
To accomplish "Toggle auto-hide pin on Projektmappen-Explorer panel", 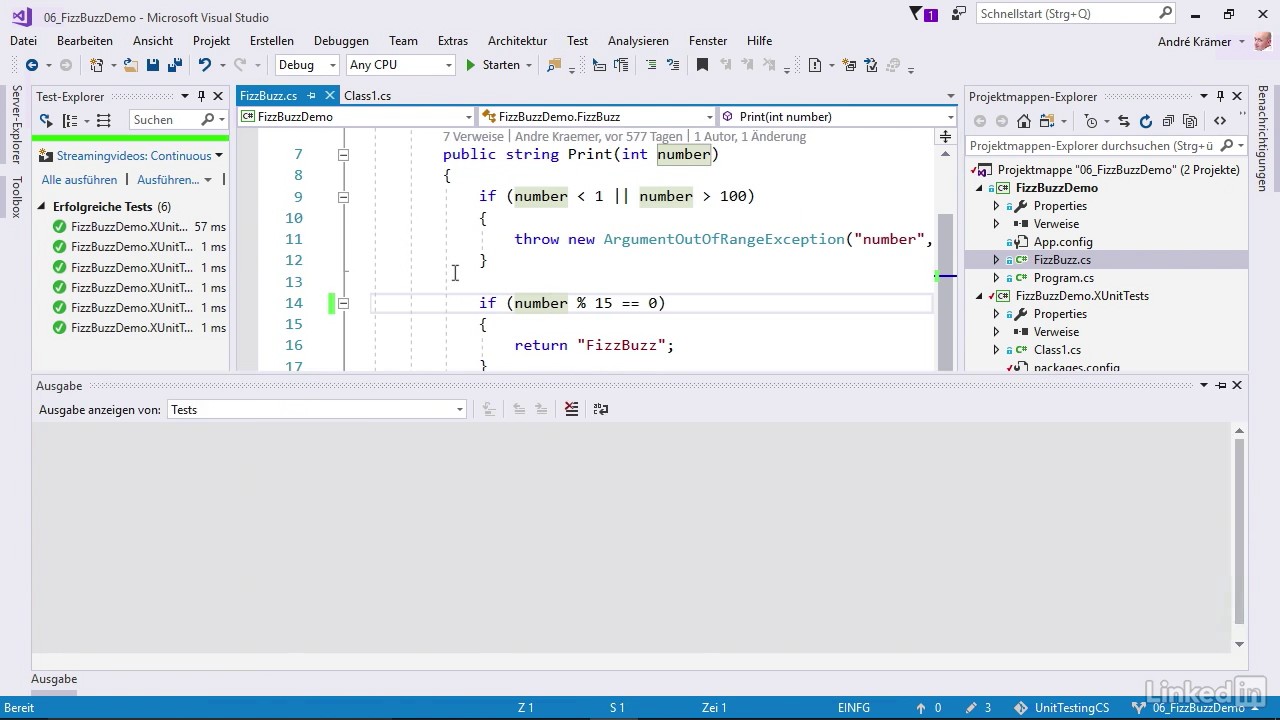I will click(1220, 96).
